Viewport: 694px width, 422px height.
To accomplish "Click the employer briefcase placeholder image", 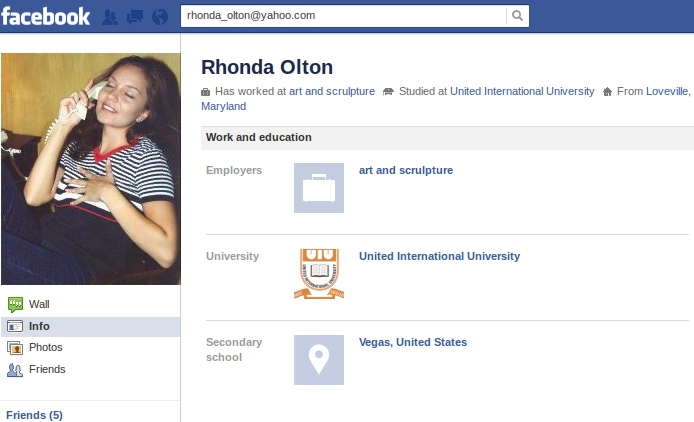I will (x=319, y=188).
